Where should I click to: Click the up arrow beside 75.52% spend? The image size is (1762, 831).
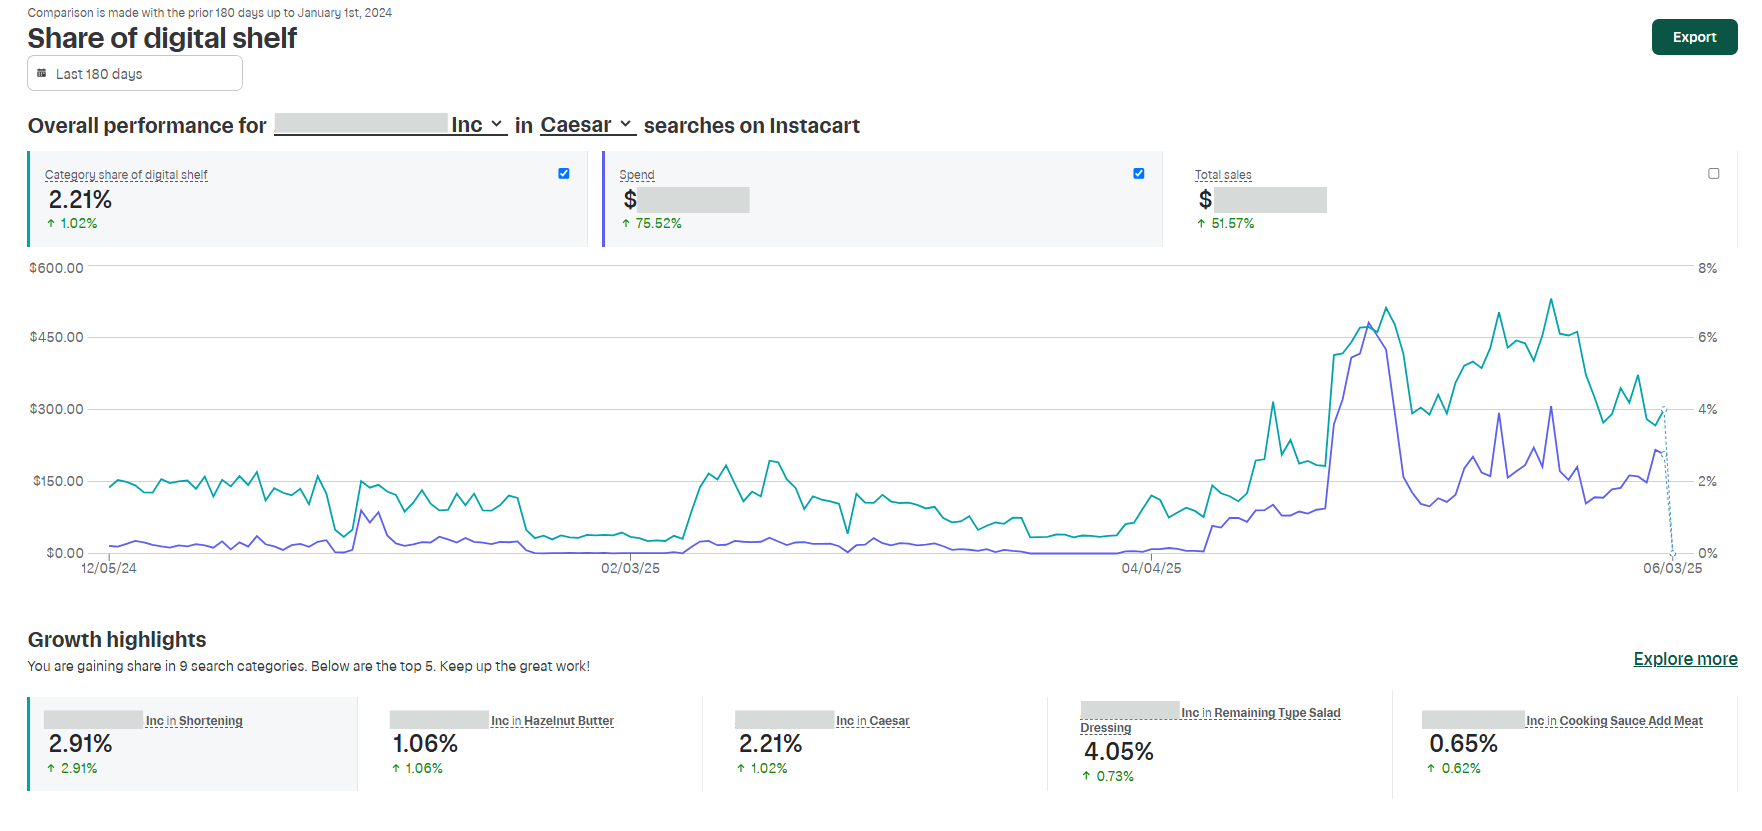(x=626, y=224)
